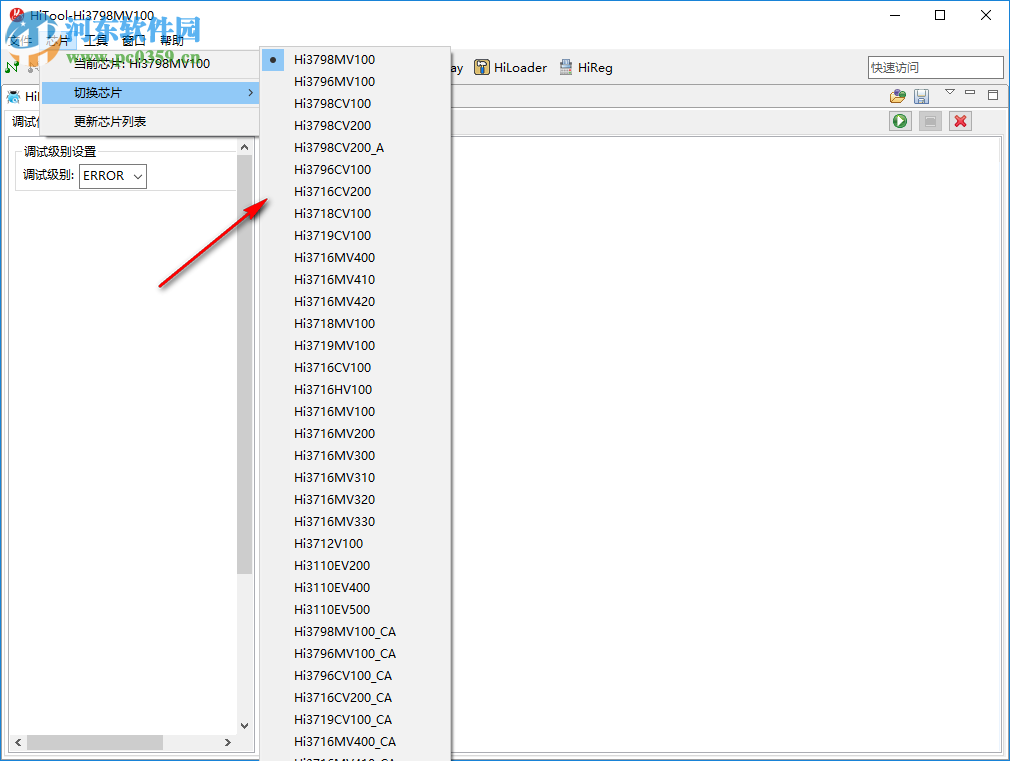Choose Hi3716MV400 from chip list

point(355,258)
